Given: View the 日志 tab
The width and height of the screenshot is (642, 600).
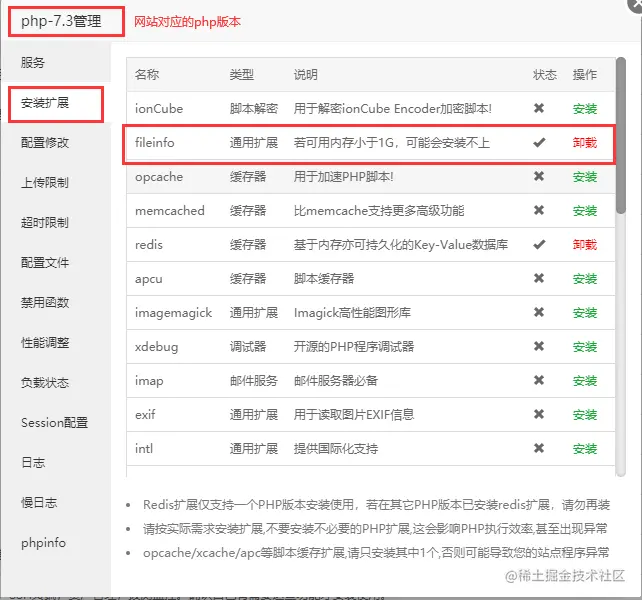Looking at the screenshot, I should click(56, 462).
